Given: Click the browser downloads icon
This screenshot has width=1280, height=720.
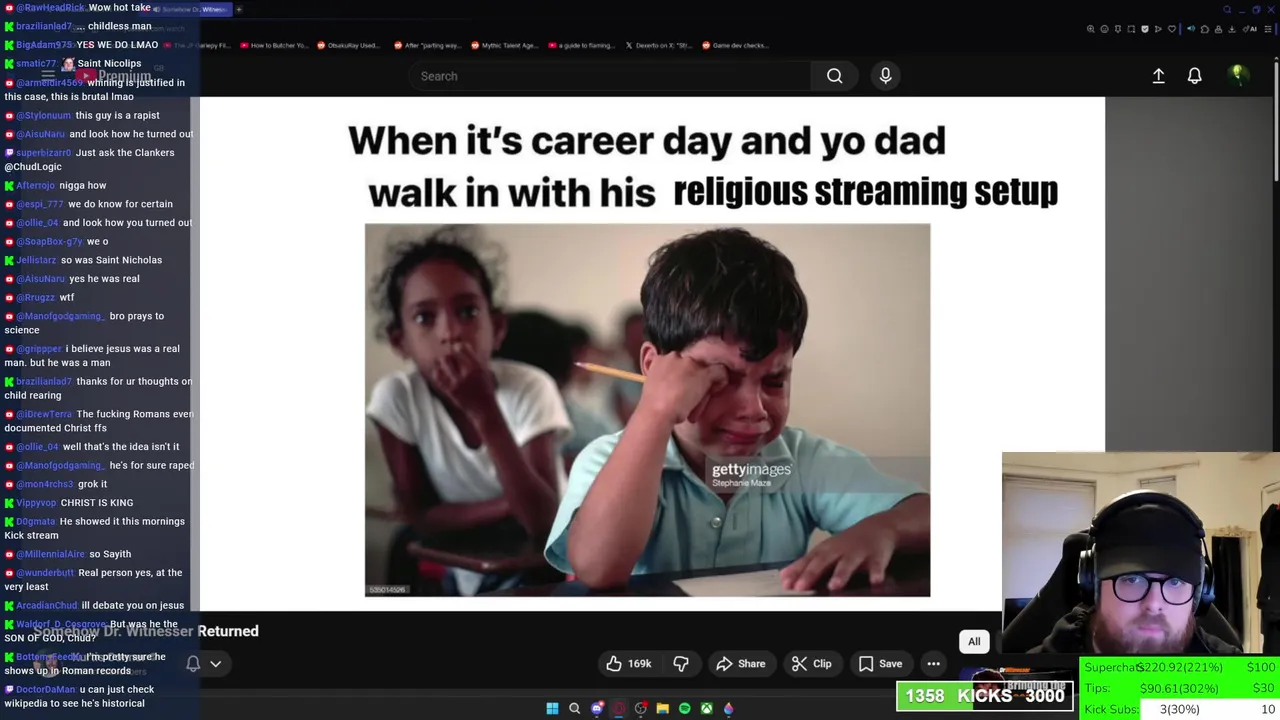Looking at the screenshot, I should [1232, 29].
